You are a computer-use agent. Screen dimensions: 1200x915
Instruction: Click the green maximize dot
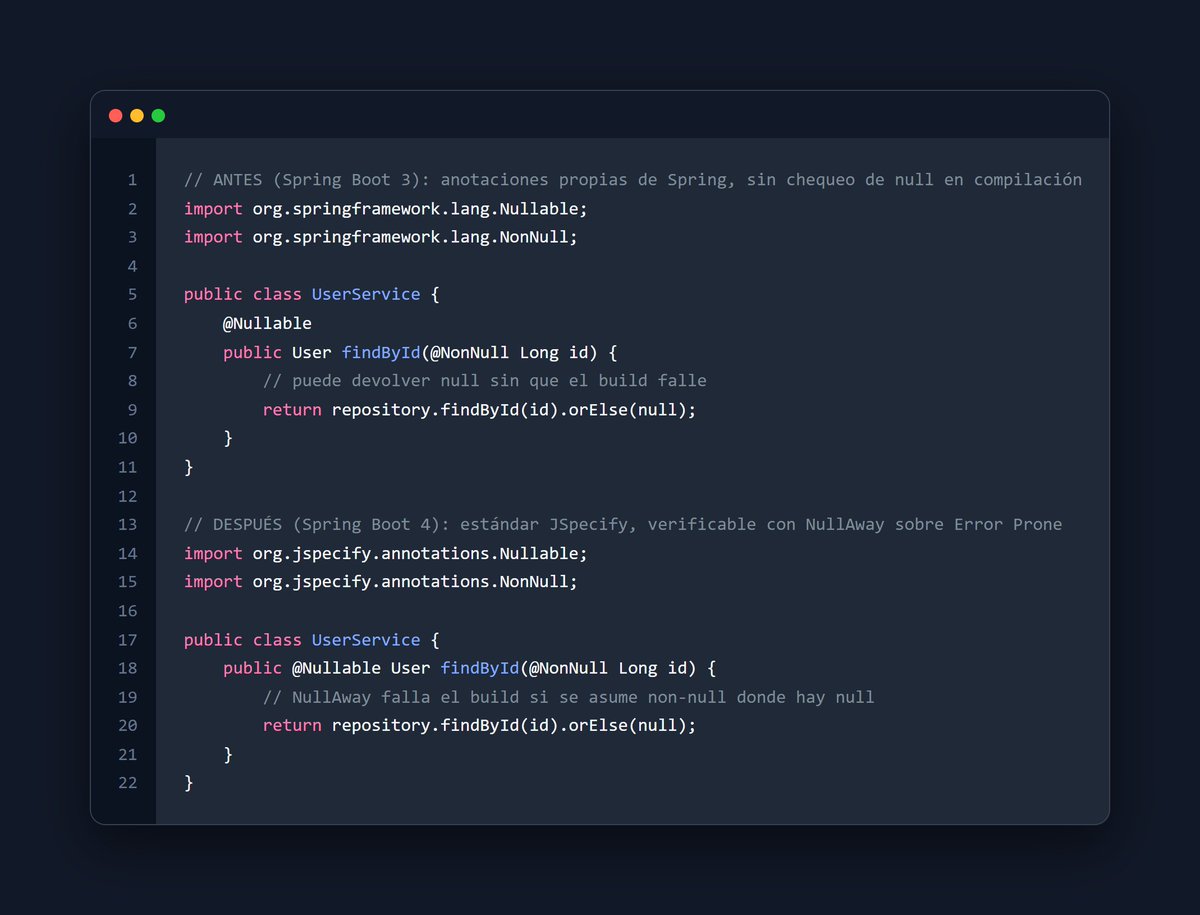(x=158, y=116)
